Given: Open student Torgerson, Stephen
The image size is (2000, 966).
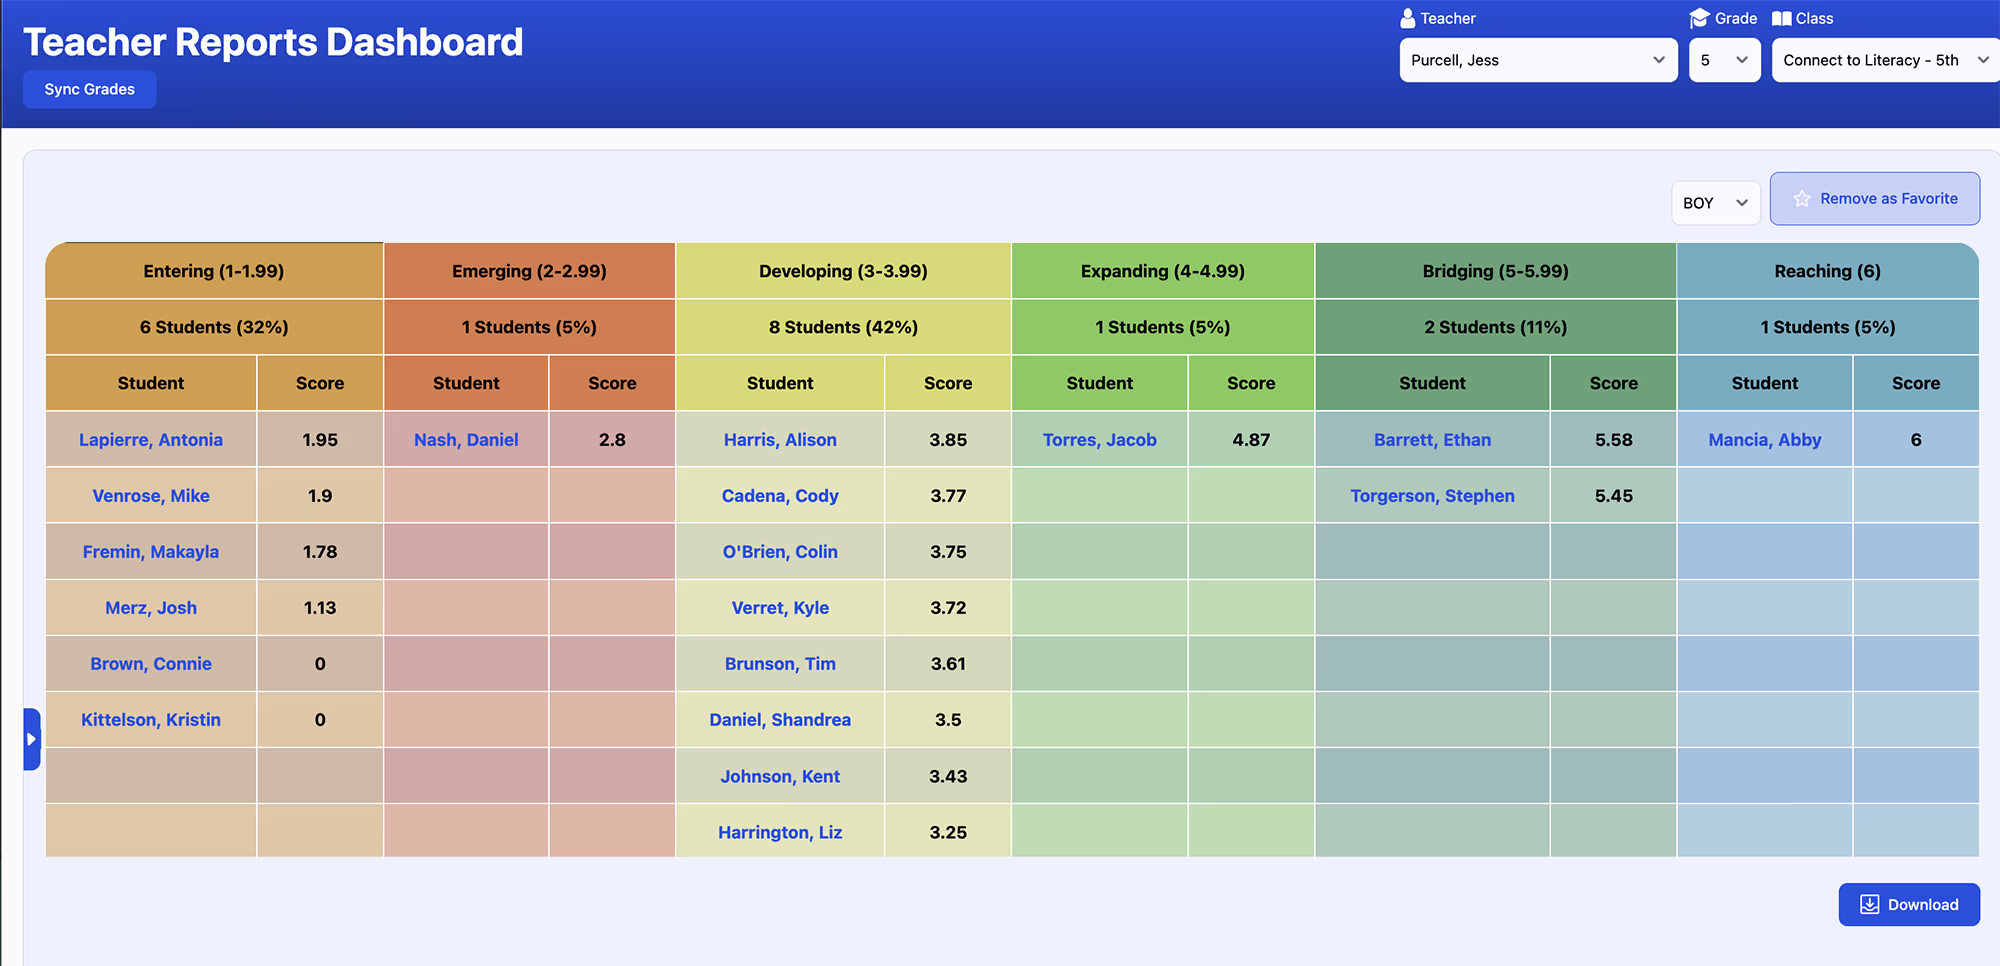Looking at the screenshot, I should (1432, 496).
